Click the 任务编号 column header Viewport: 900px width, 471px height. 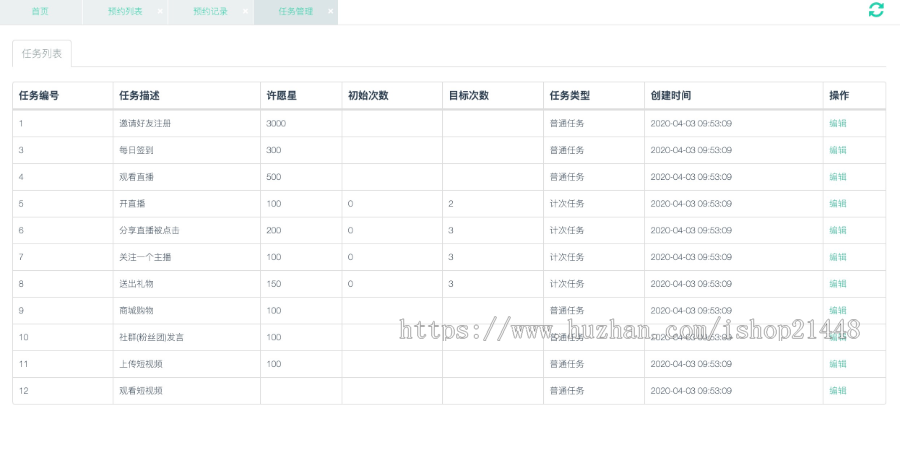coord(39,96)
